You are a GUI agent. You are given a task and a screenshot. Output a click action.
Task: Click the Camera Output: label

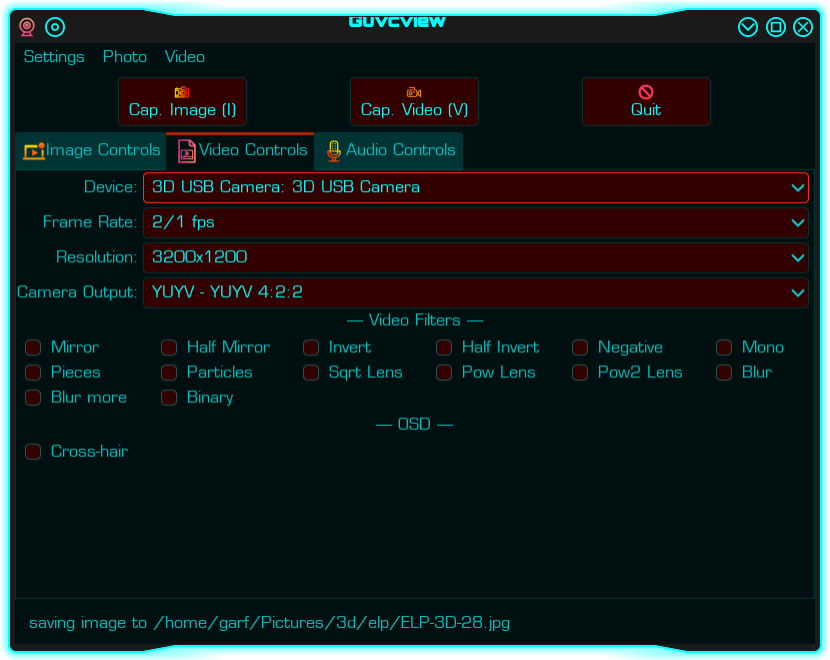[x=77, y=293]
